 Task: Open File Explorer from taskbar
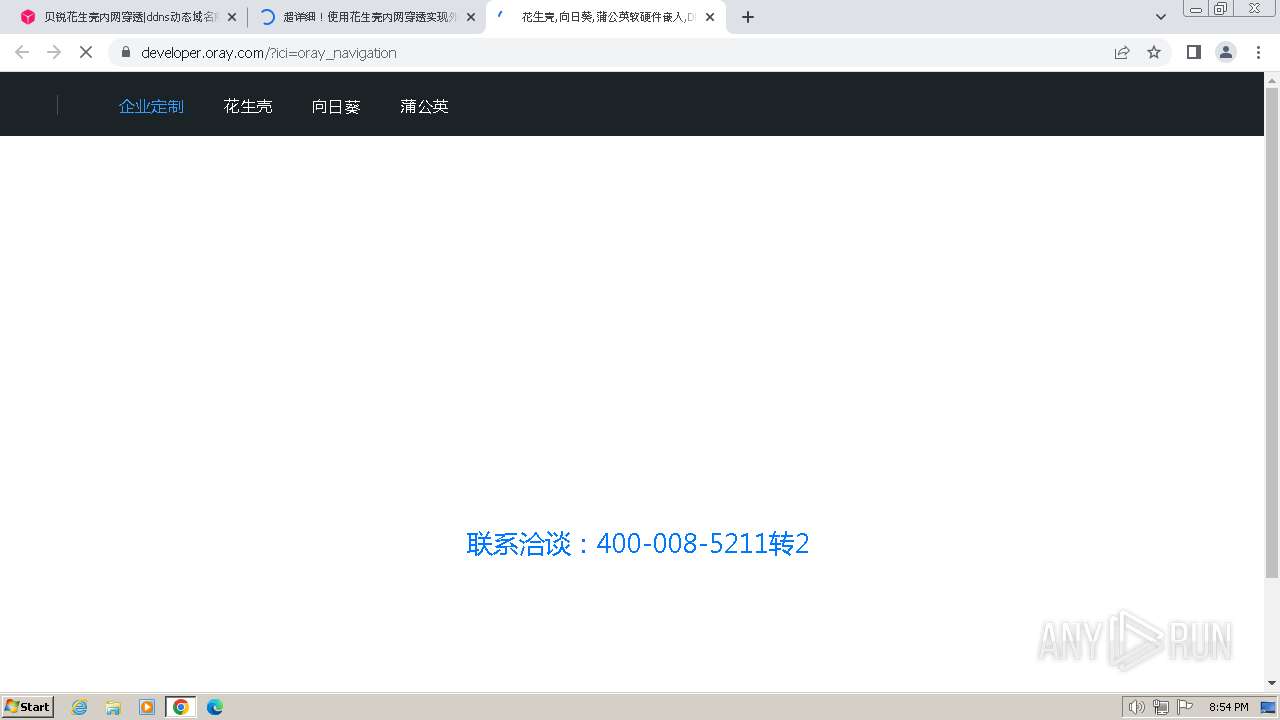point(113,707)
